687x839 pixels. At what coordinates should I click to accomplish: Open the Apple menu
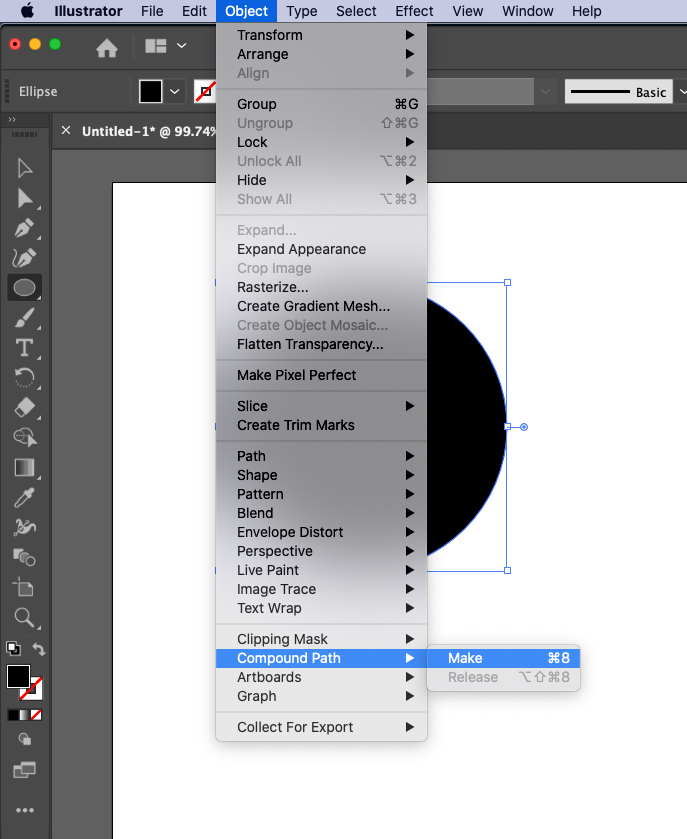pyautogui.click(x=27, y=11)
